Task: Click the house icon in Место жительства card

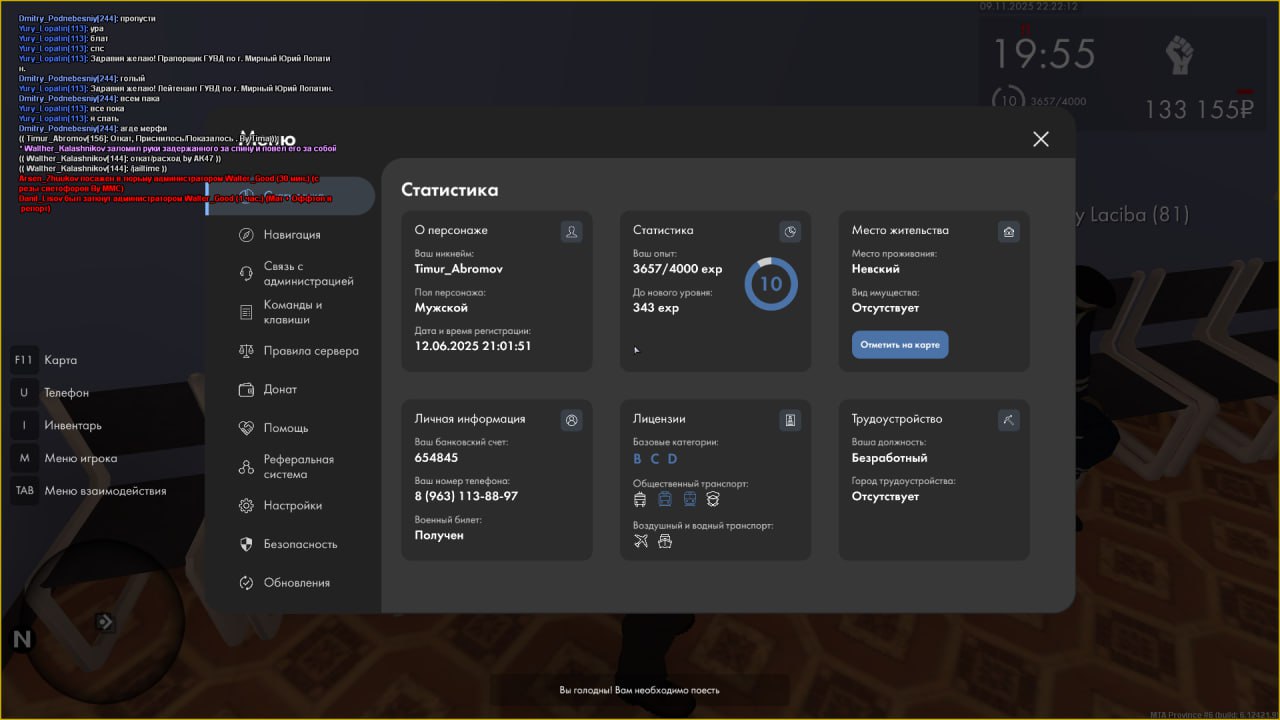Action: (1009, 232)
